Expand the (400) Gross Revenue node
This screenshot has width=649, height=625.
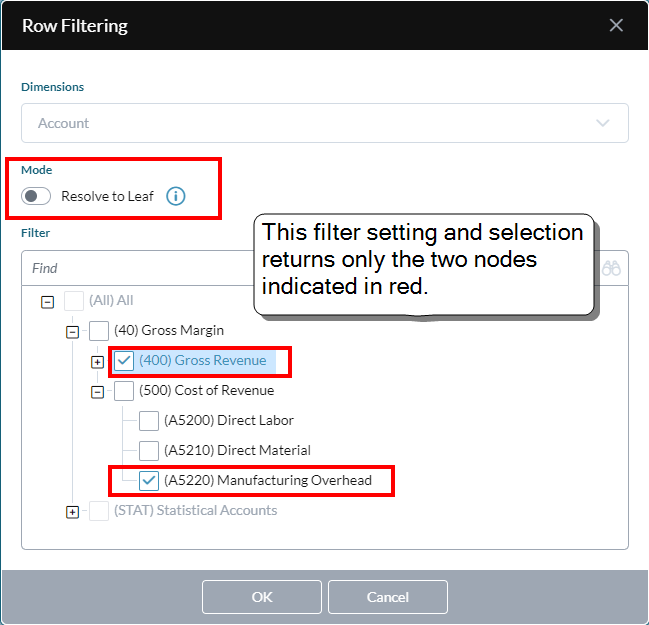(x=97, y=362)
